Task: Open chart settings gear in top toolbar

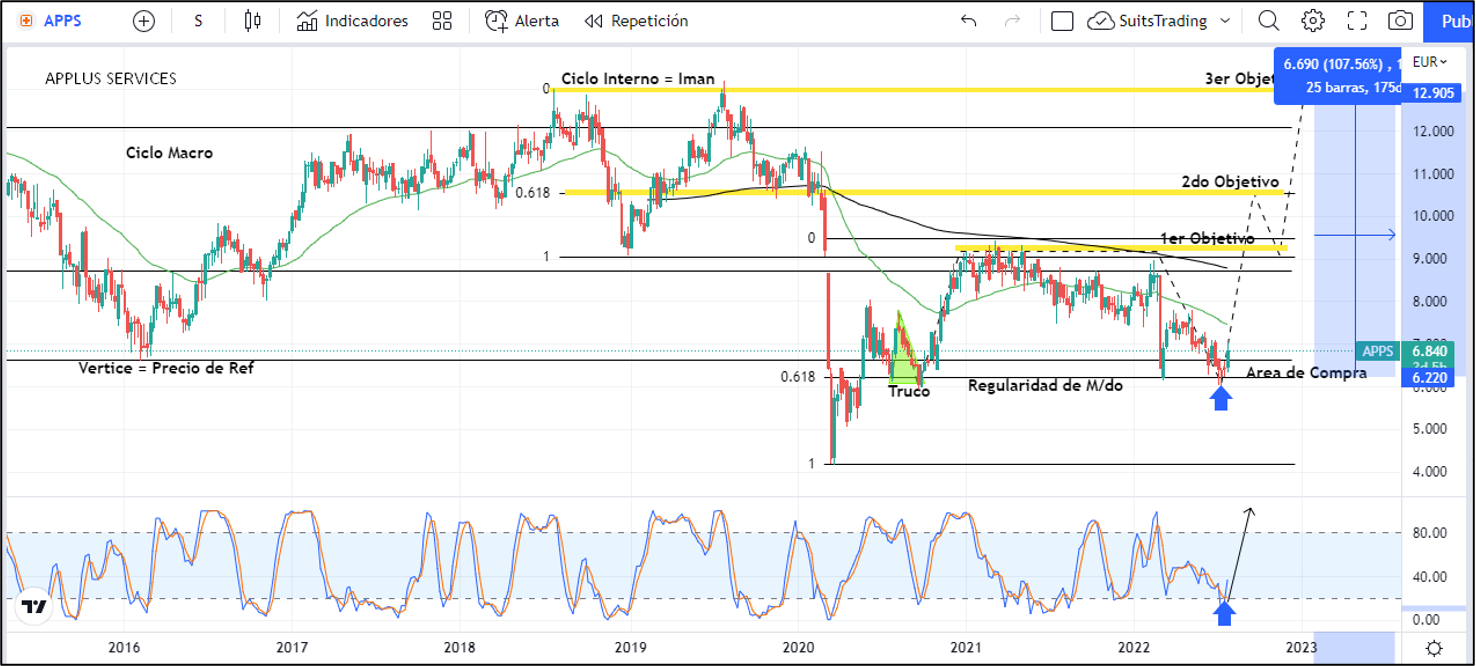Action: [x=1313, y=21]
